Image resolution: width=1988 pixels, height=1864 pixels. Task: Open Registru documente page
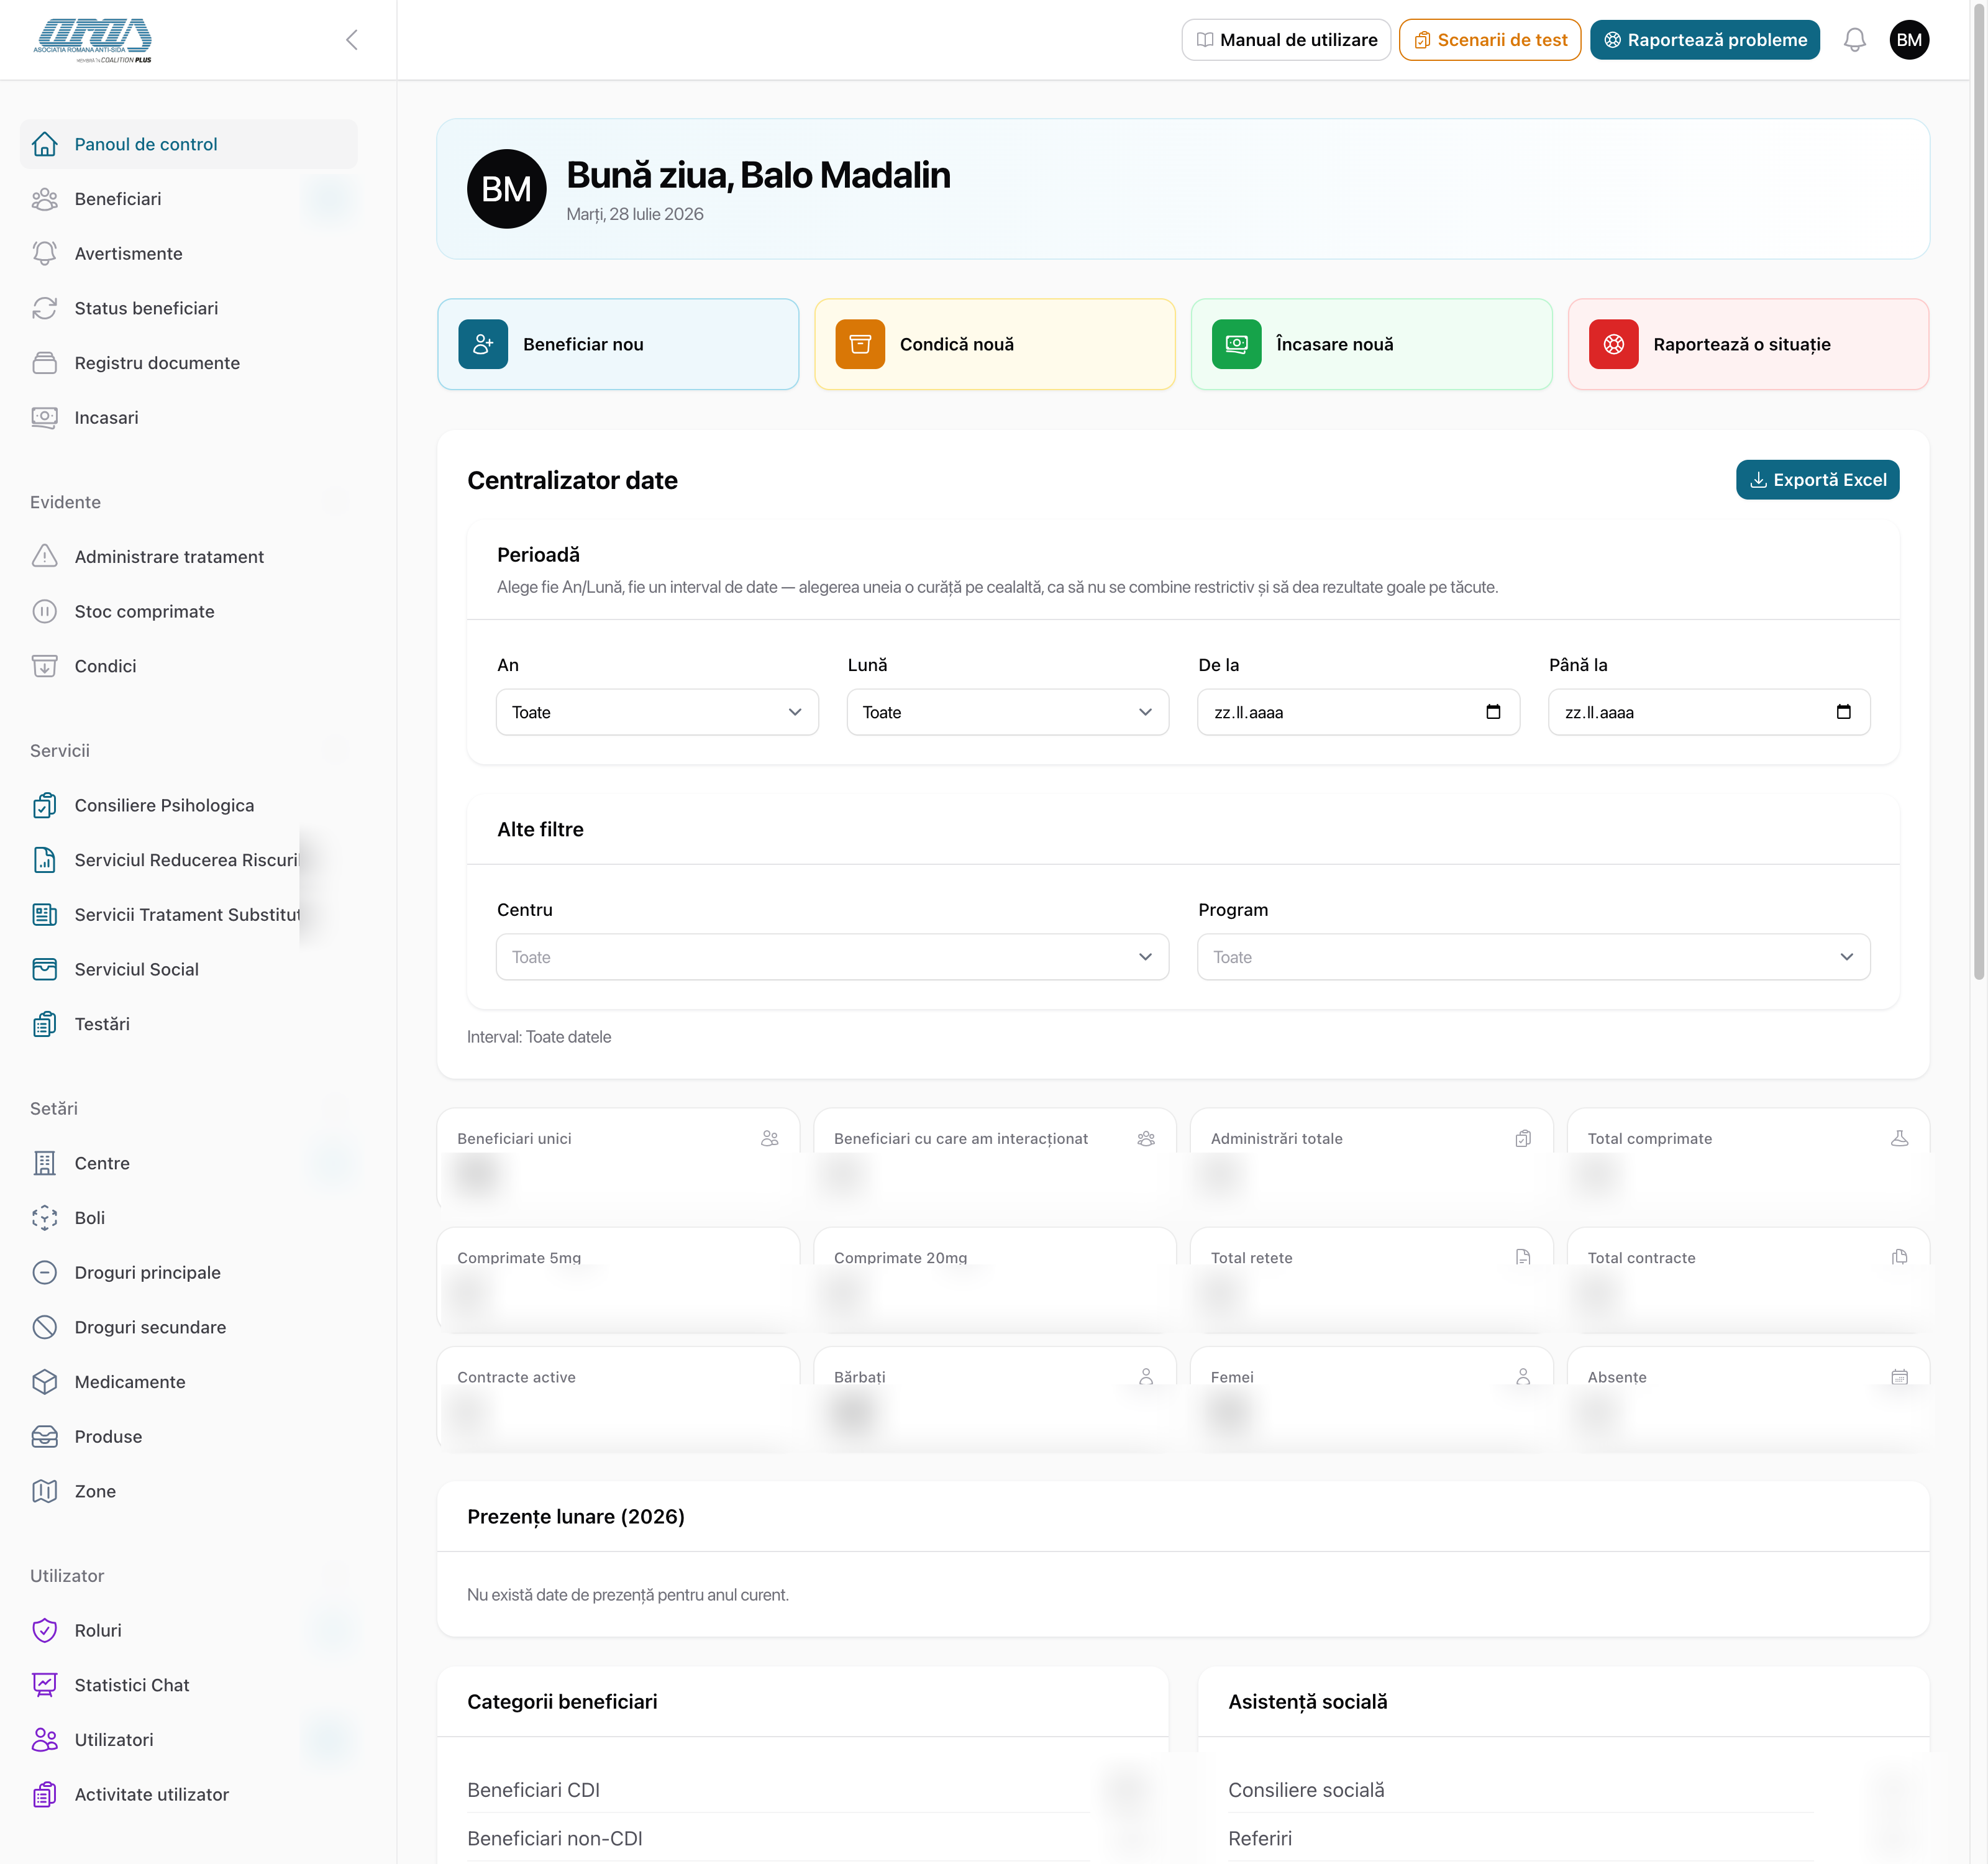pos(188,363)
